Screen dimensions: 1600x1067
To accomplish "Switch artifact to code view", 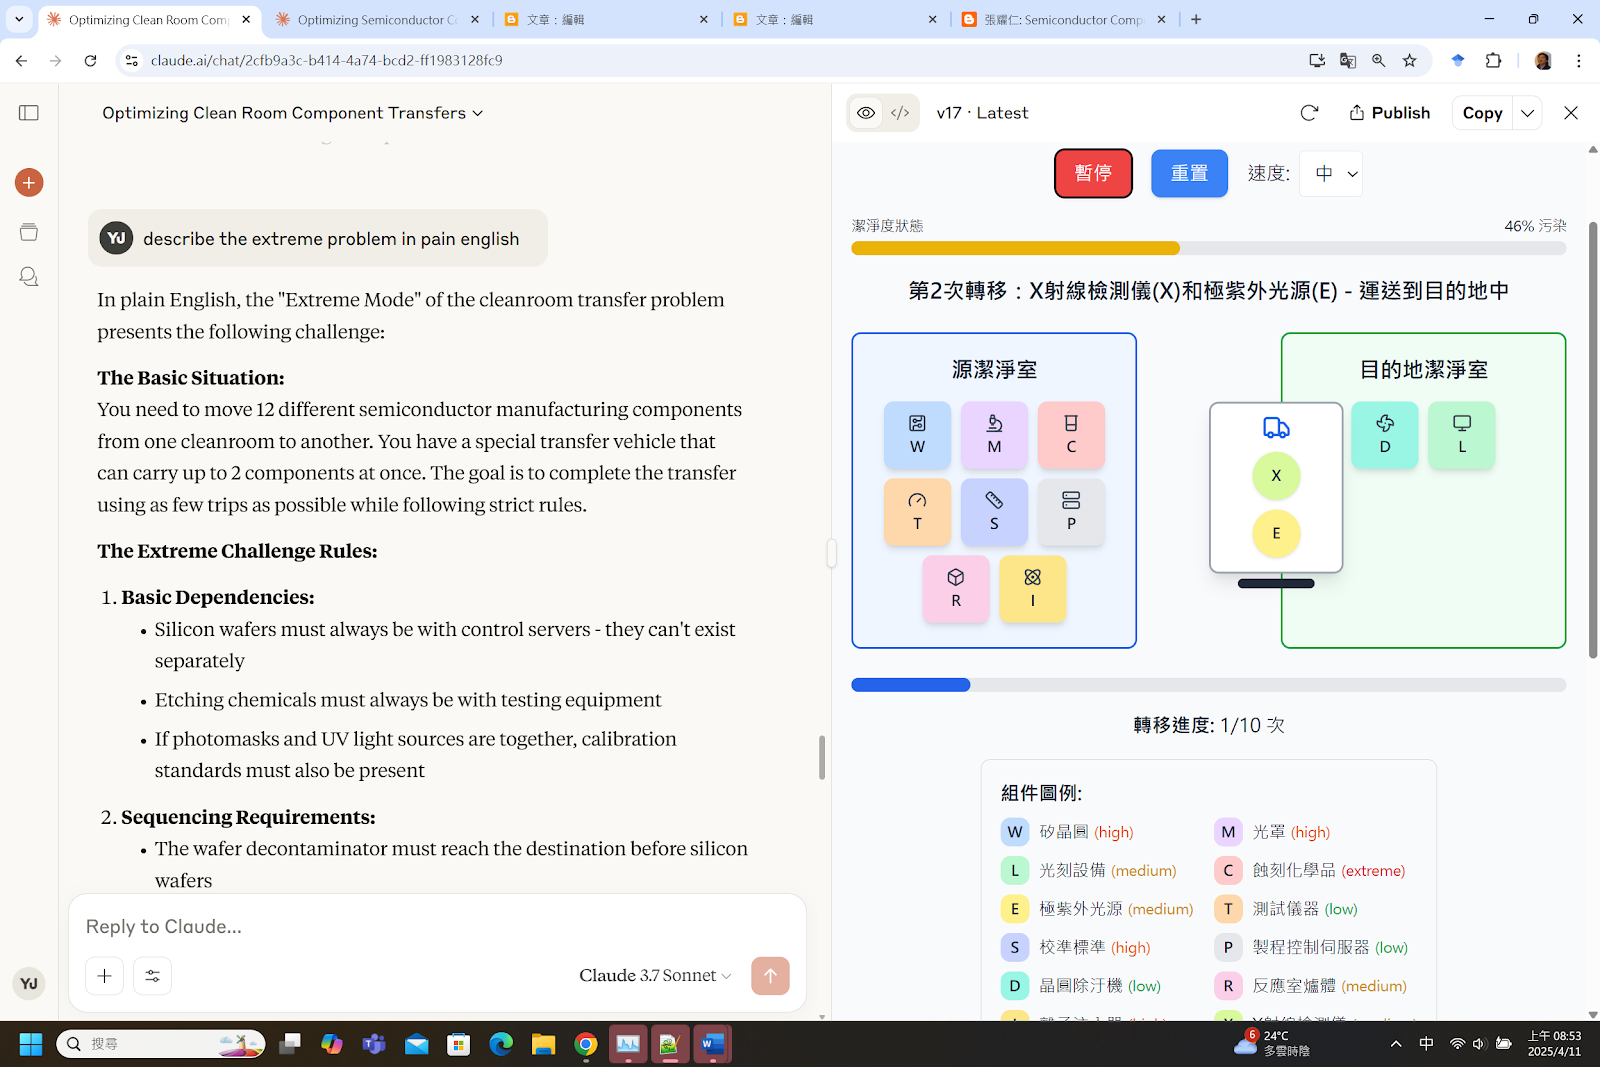I will pyautogui.click(x=900, y=113).
